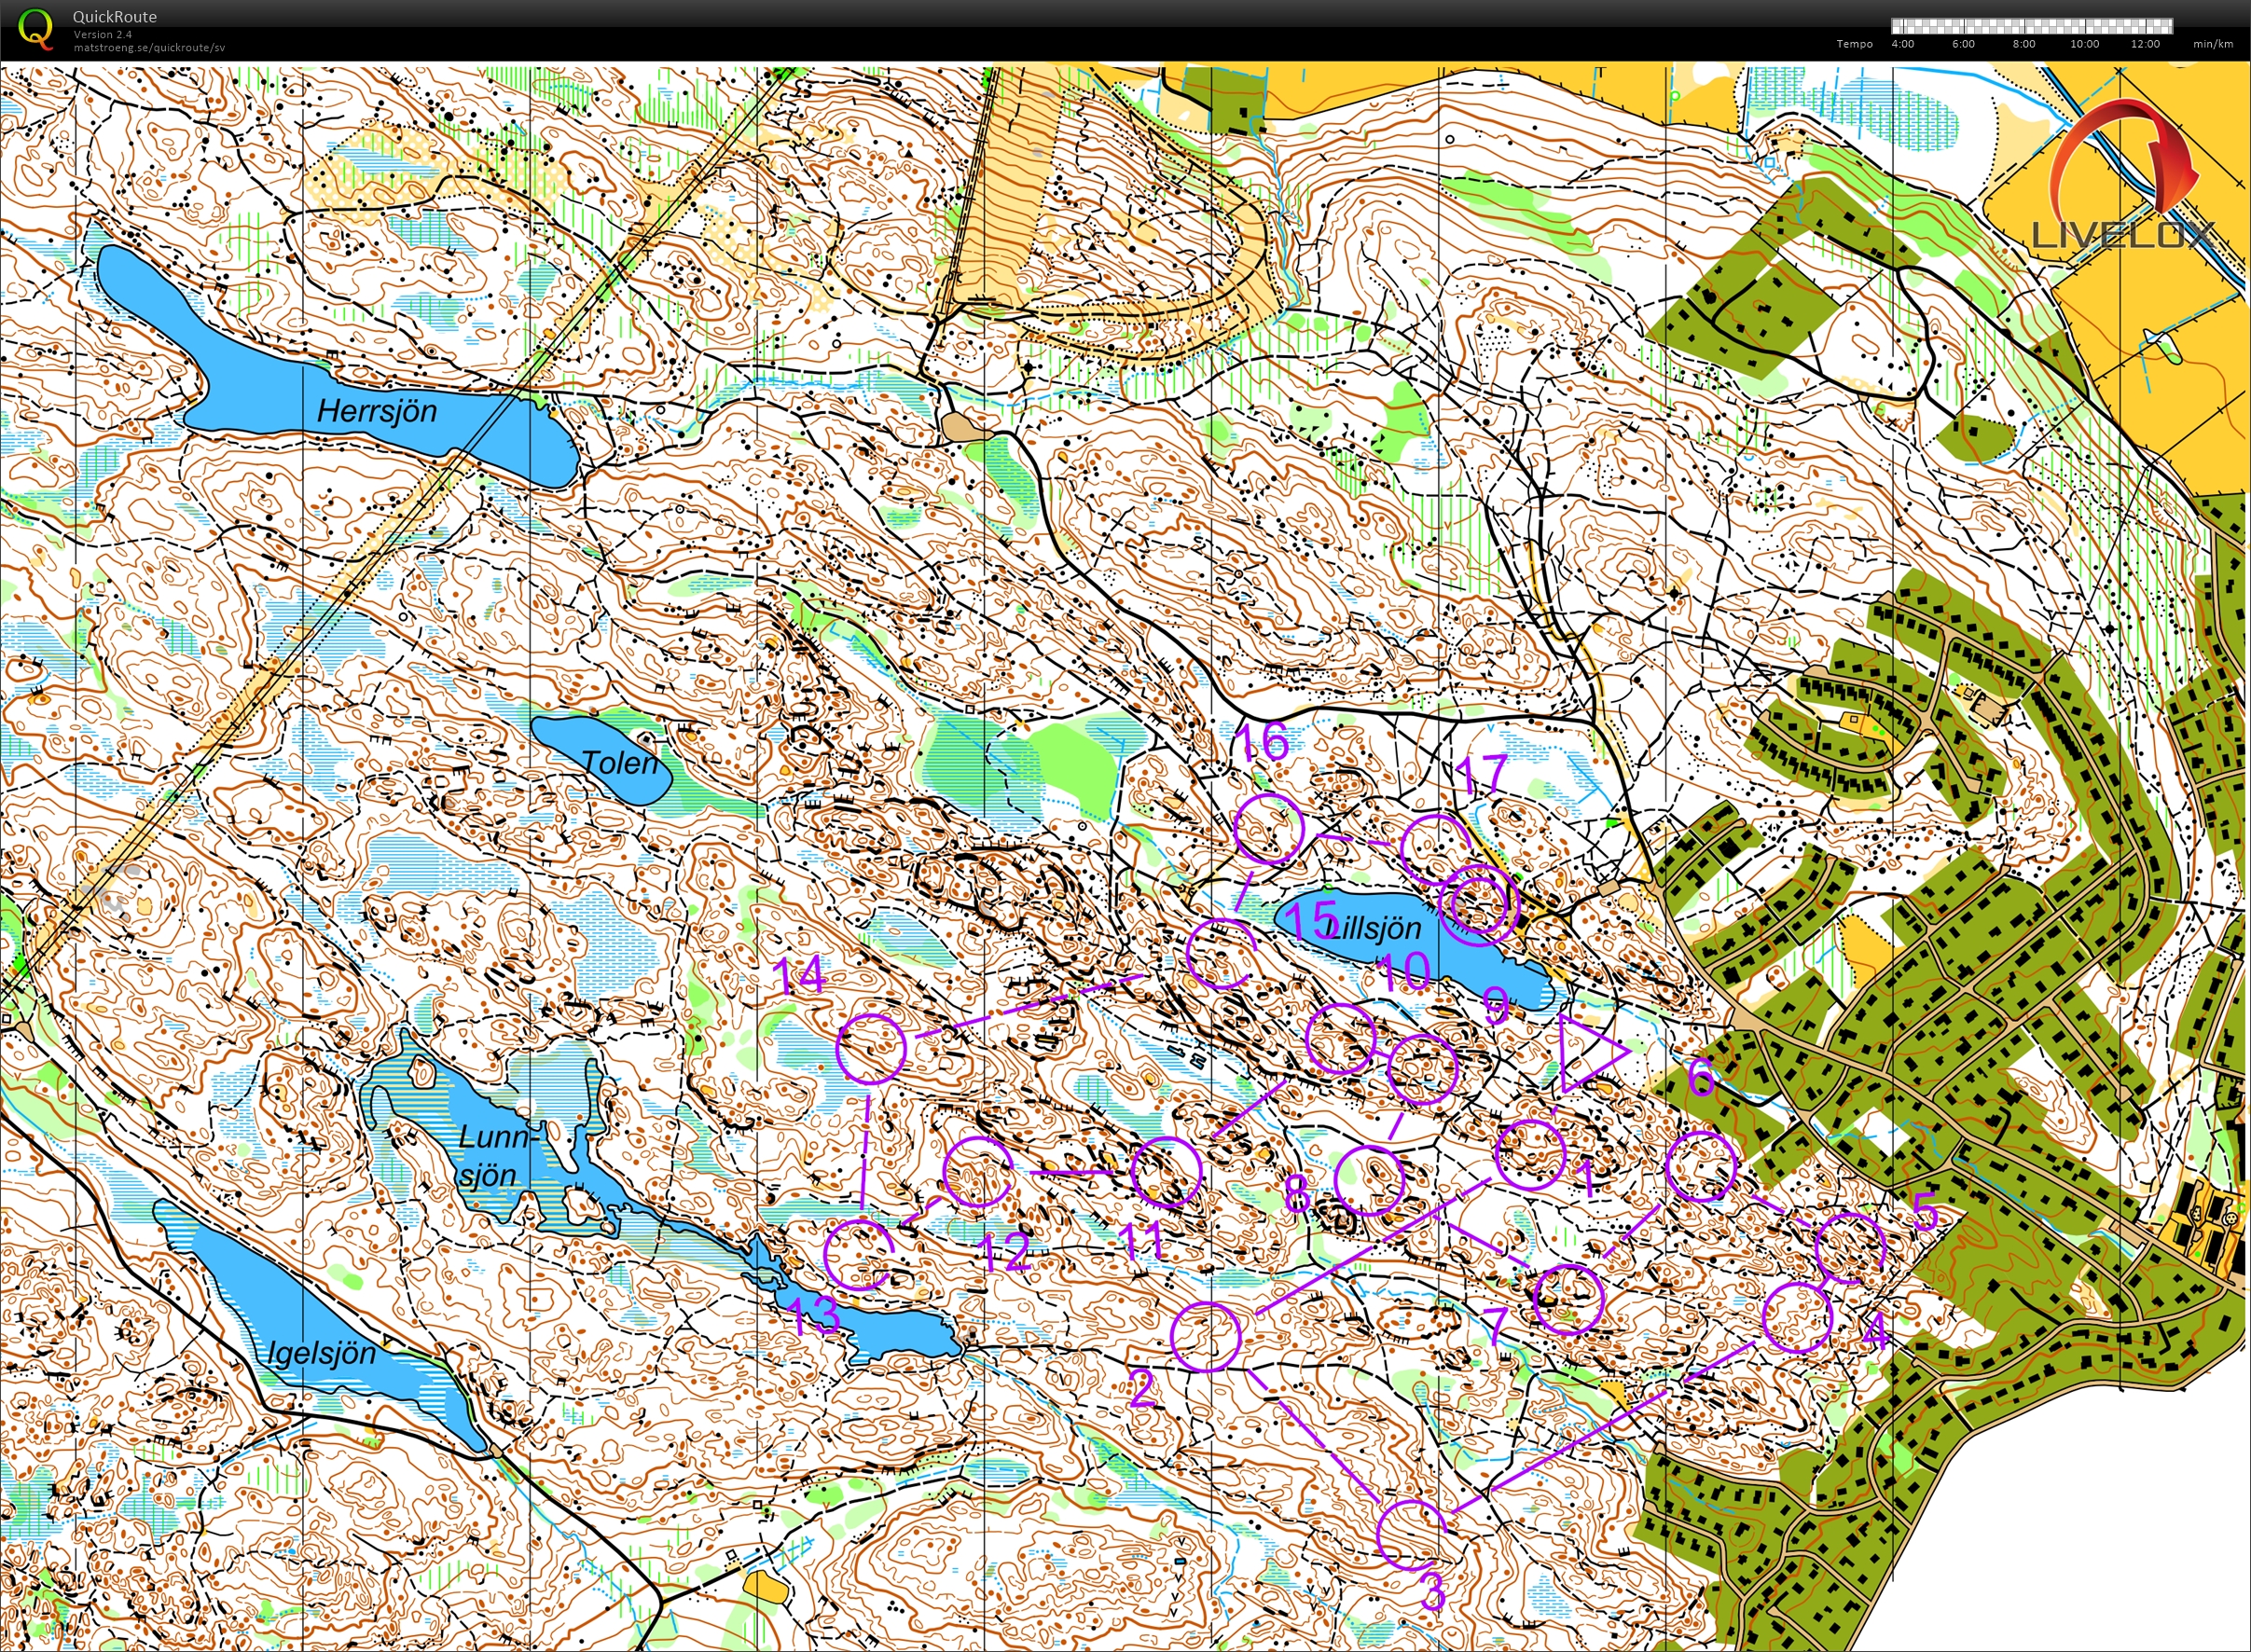This screenshot has width=2251, height=1652.
Task: Open the matstroeng.se/quickroute/sv link
Action: [149, 47]
